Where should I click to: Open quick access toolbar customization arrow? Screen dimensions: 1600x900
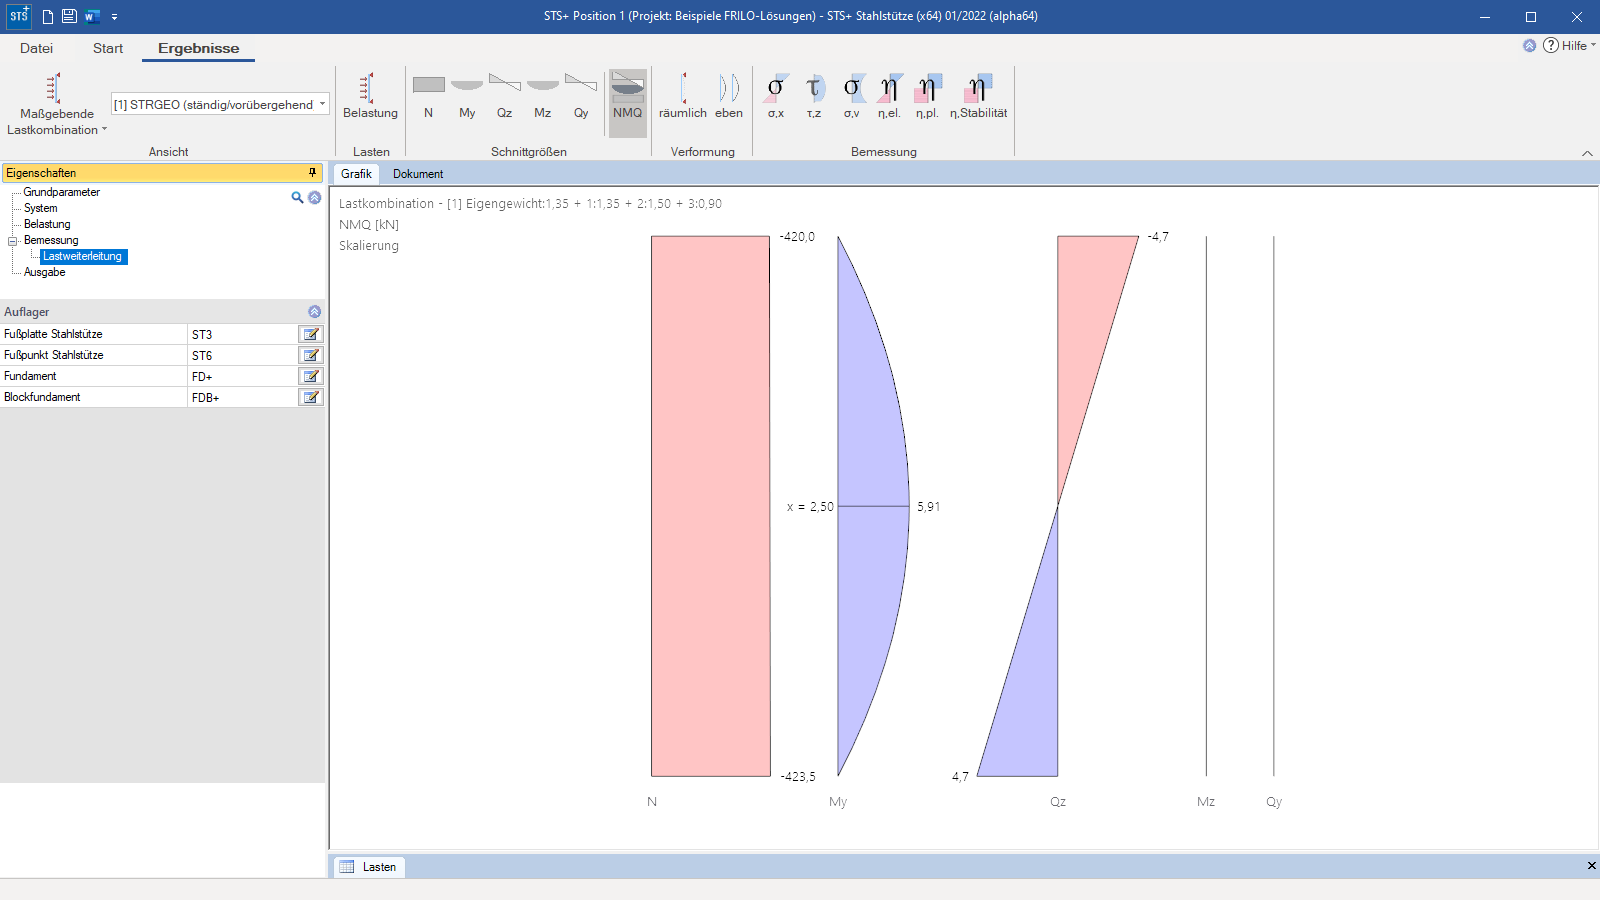(x=115, y=17)
